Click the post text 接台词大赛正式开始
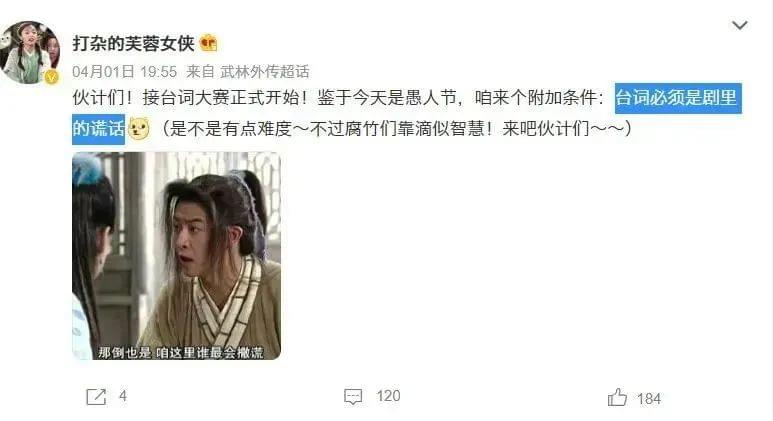Viewport: 773px width, 421px height. (x=221, y=98)
